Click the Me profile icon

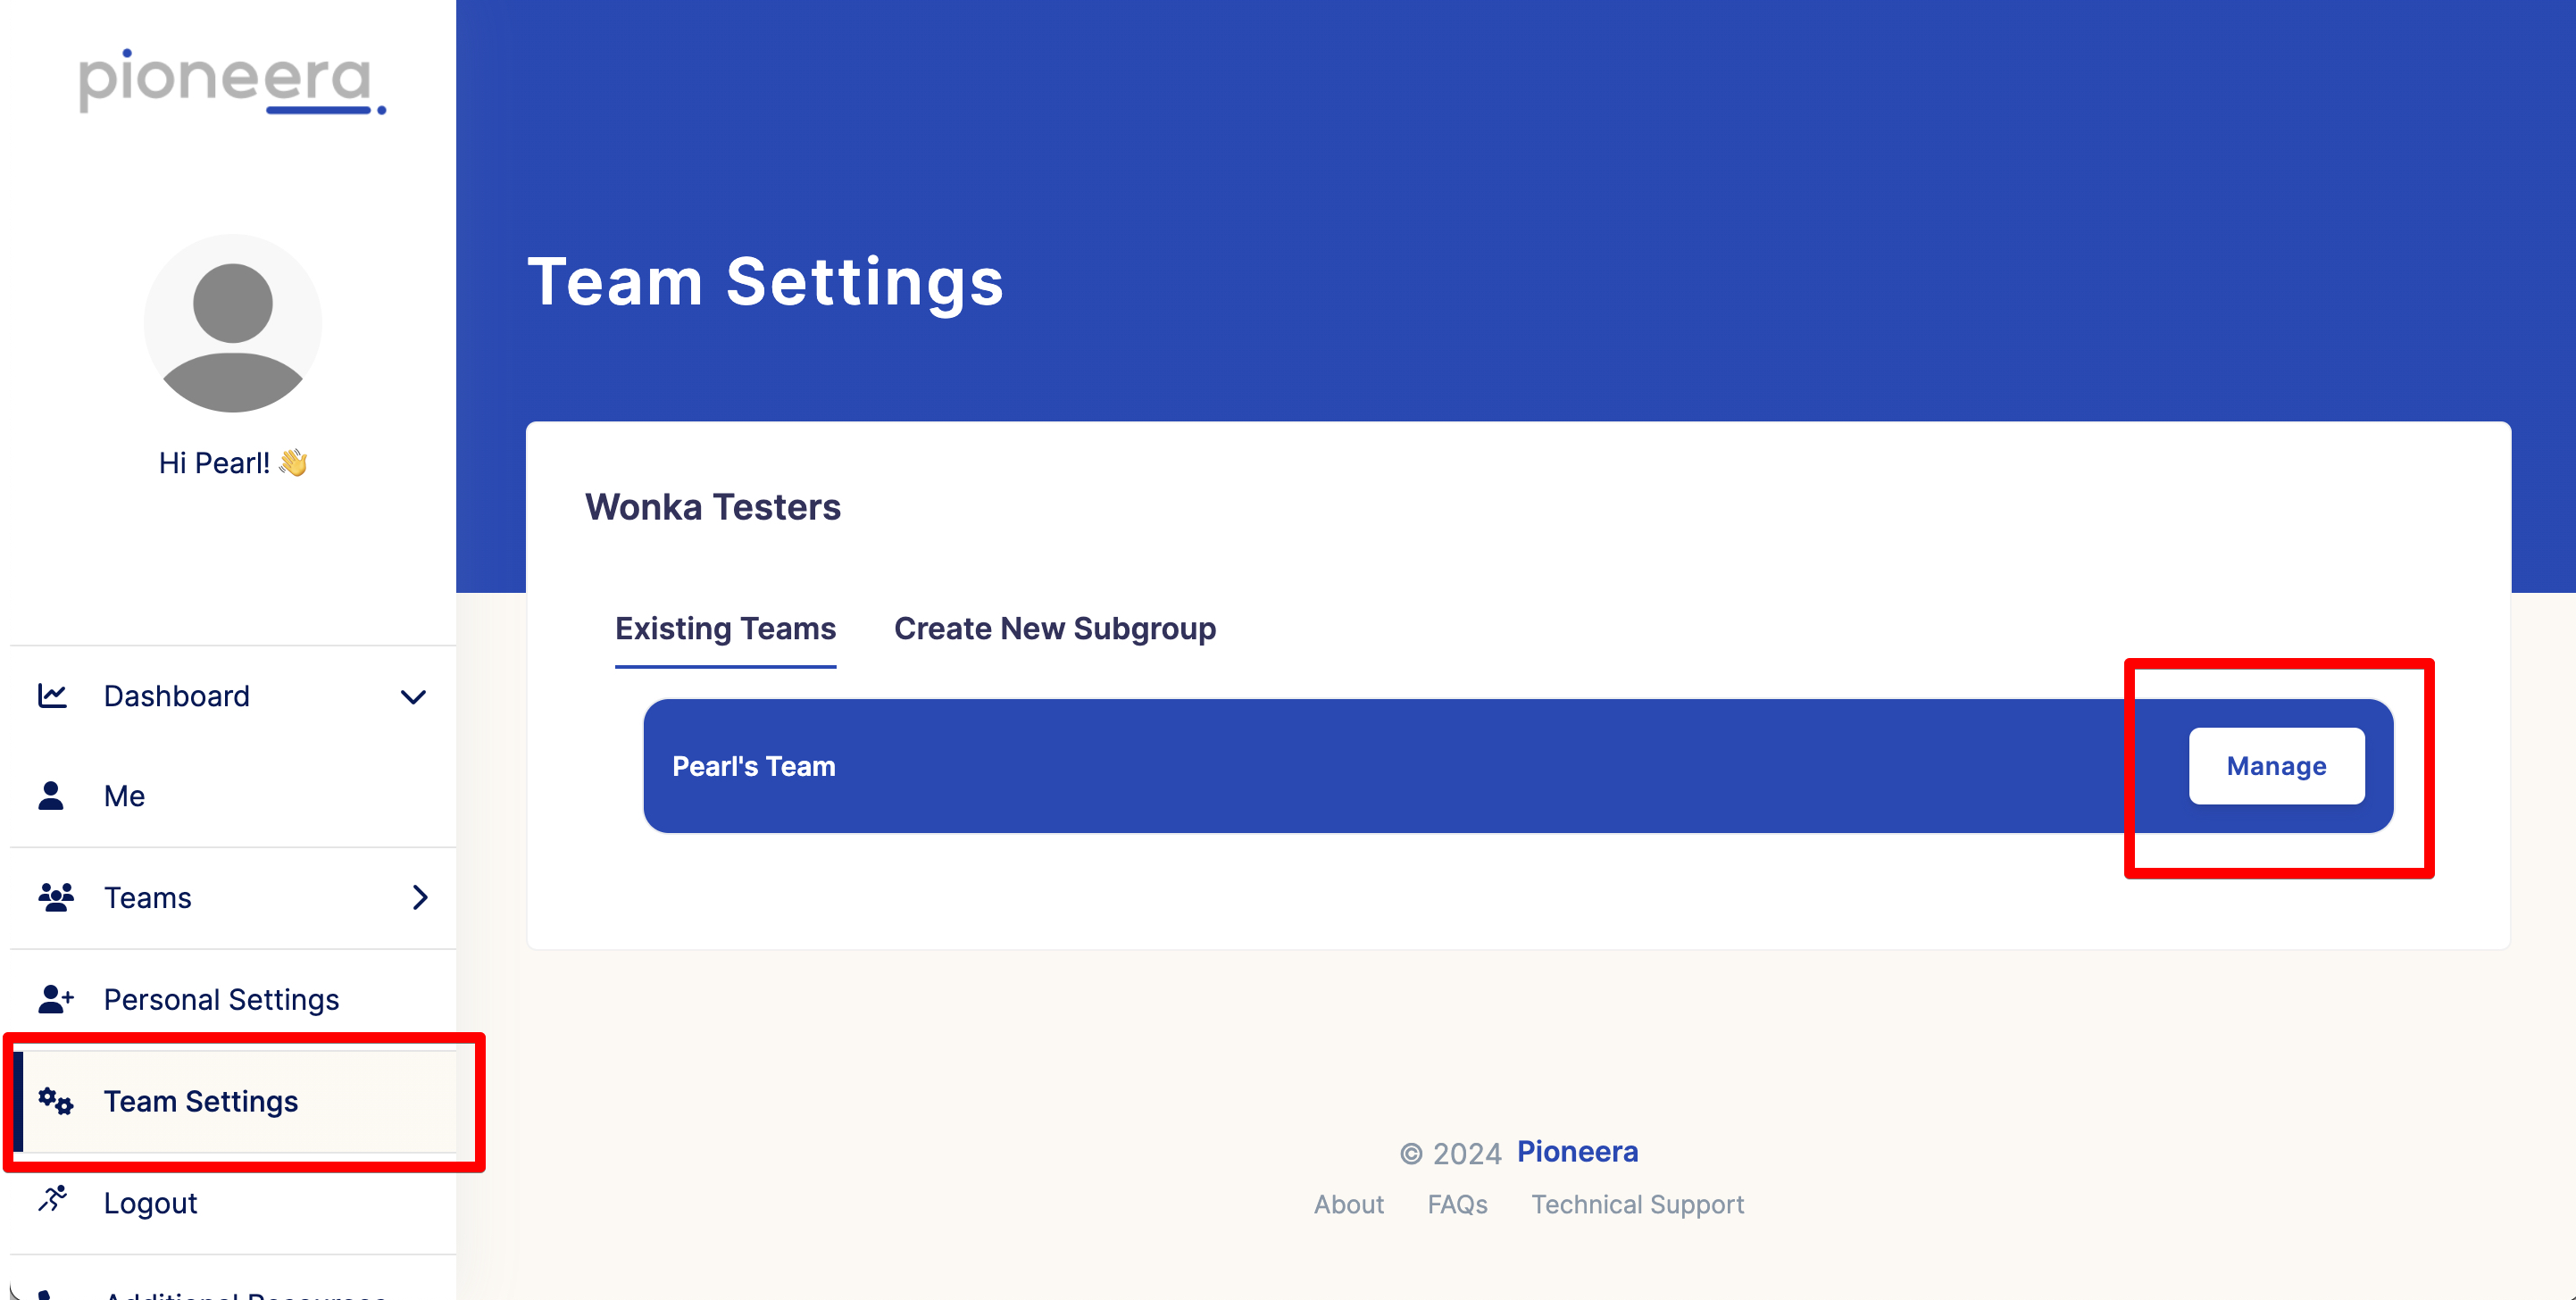click(50, 795)
